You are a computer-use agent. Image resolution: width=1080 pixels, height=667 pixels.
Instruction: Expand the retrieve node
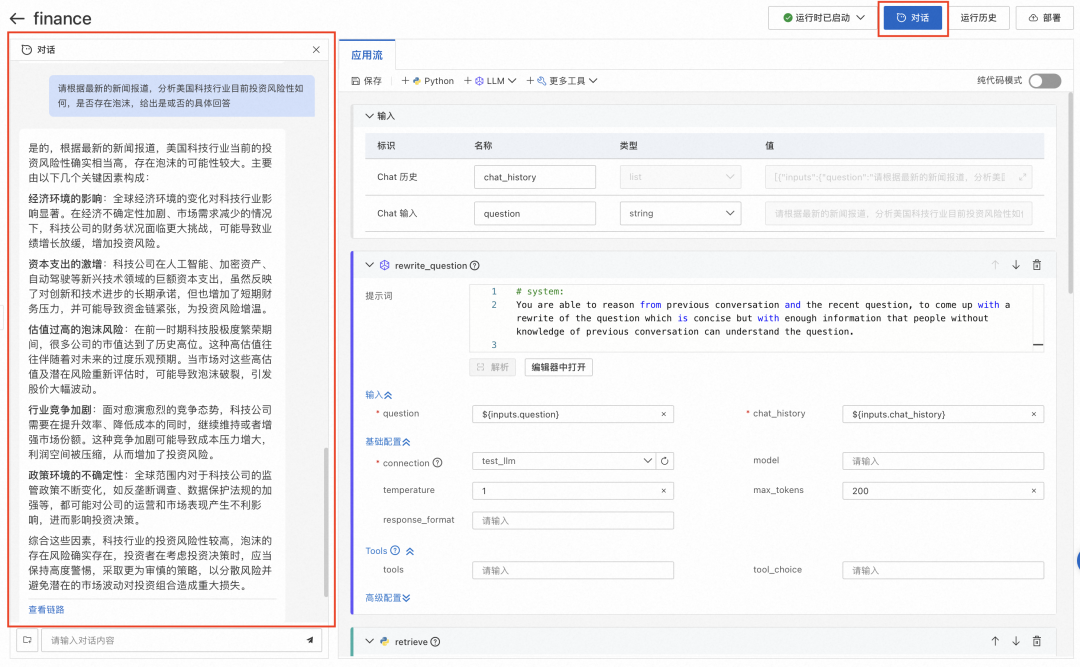point(369,641)
